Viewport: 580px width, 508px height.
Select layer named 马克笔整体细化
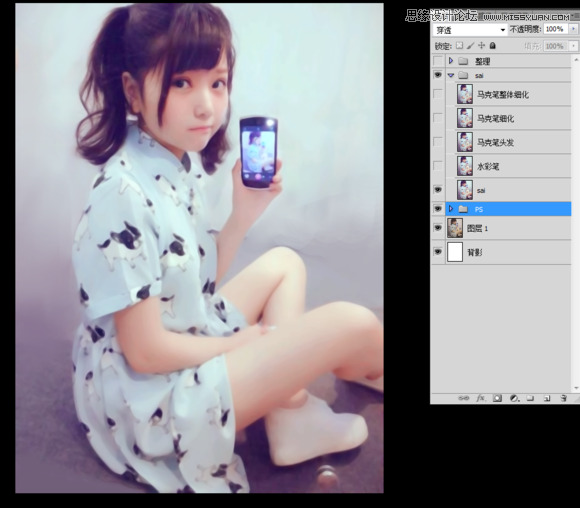coord(503,95)
